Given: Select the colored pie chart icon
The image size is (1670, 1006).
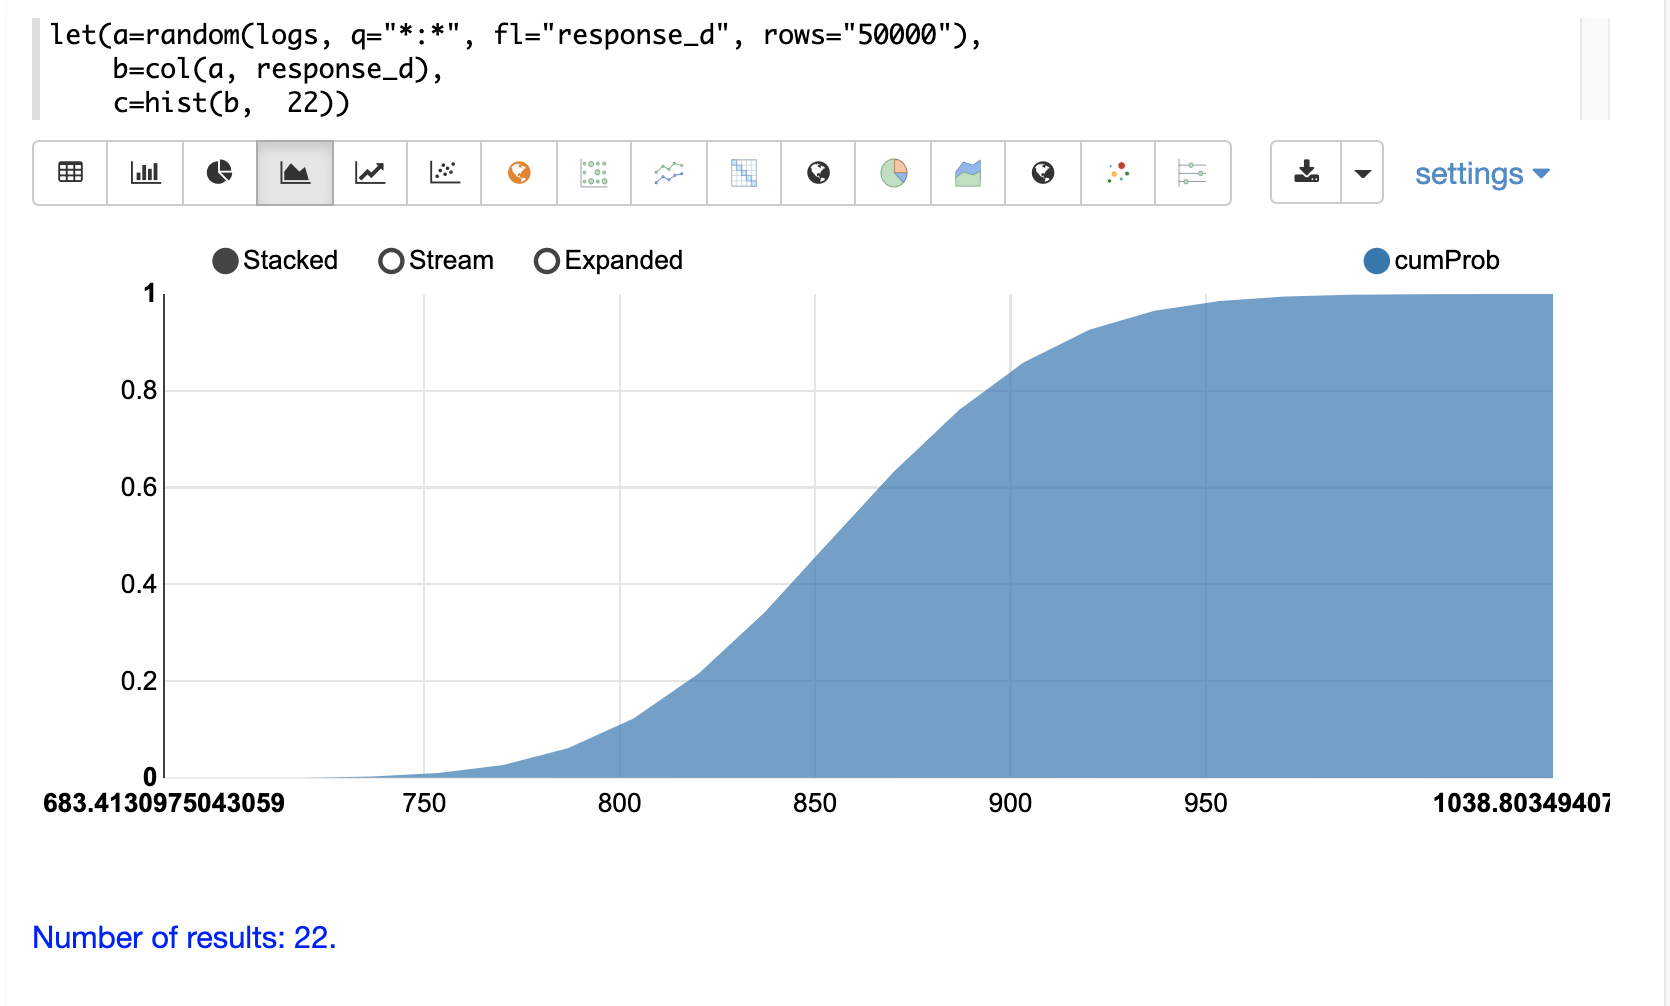Looking at the screenshot, I should point(893,173).
